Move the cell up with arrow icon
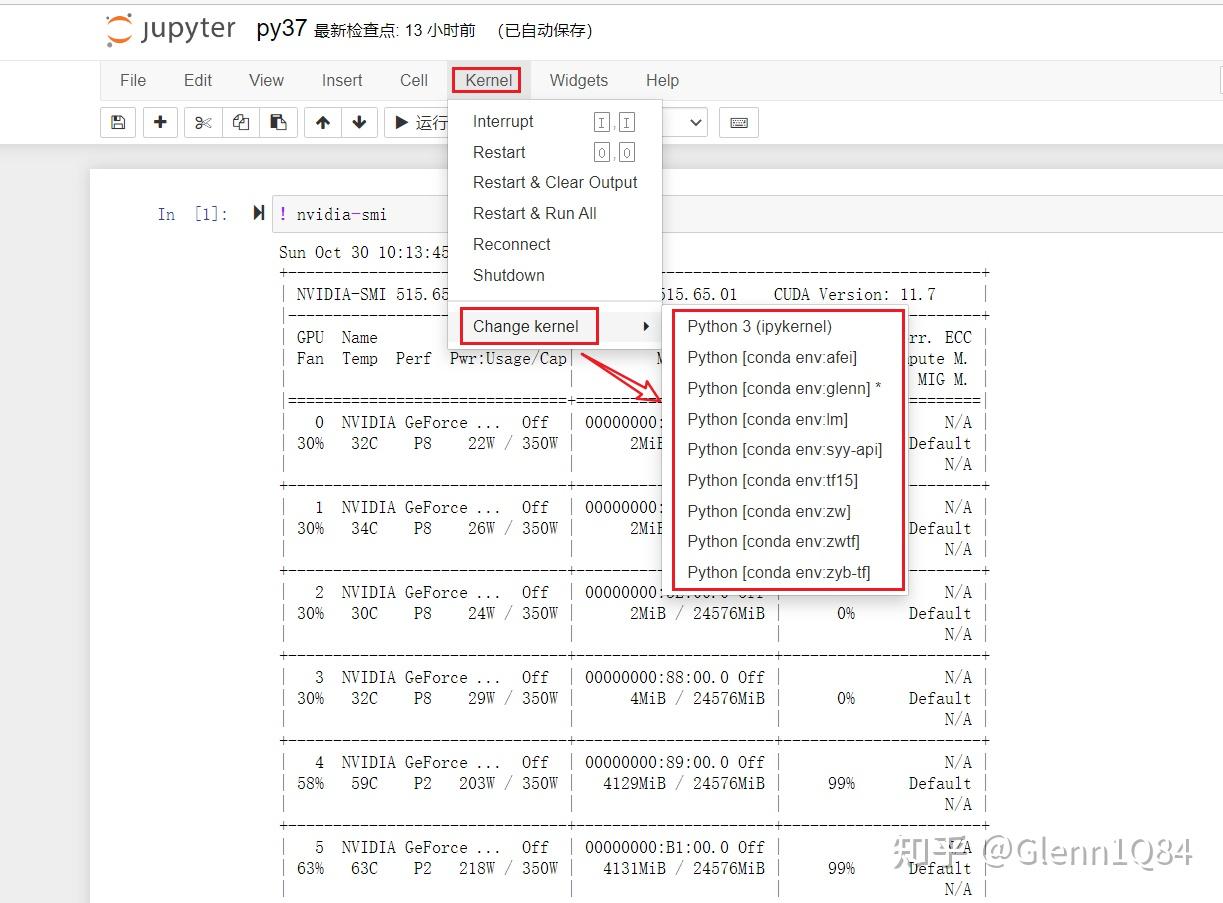Viewport: 1223px width, 903px height. coord(321,122)
